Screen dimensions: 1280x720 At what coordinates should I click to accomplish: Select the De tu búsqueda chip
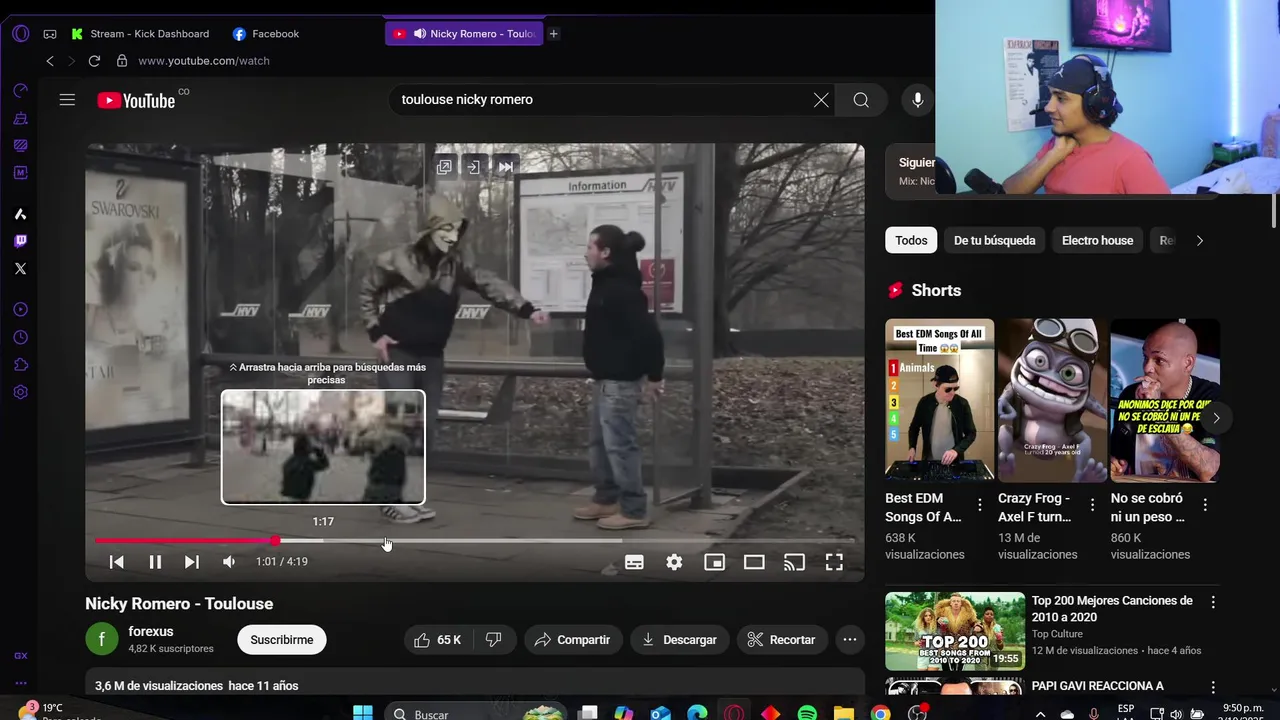click(994, 241)
